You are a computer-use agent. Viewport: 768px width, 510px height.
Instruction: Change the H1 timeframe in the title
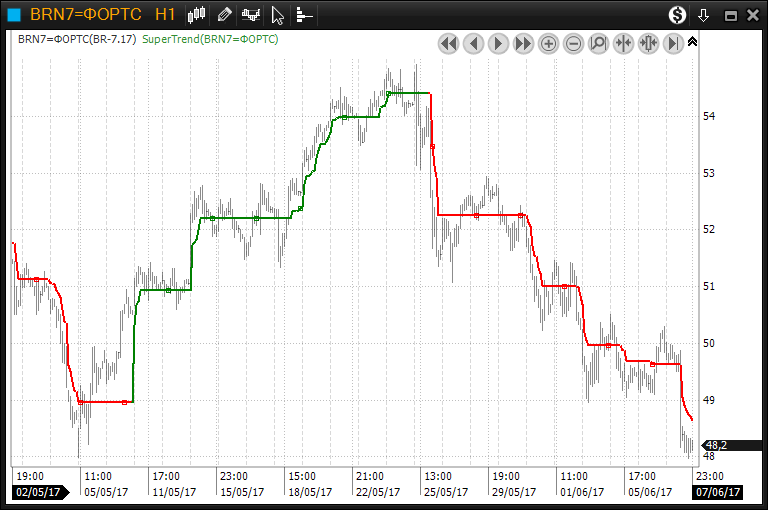tap(166, 15)
